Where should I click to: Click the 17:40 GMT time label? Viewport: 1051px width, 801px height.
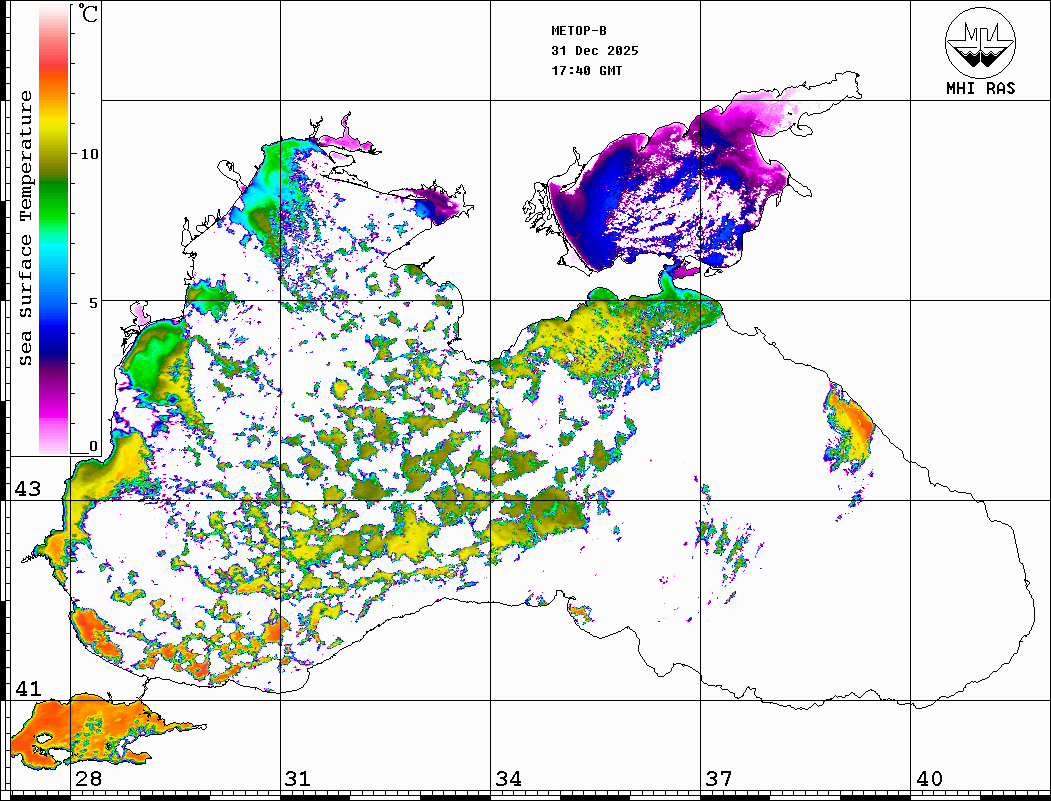pos(586,71)
